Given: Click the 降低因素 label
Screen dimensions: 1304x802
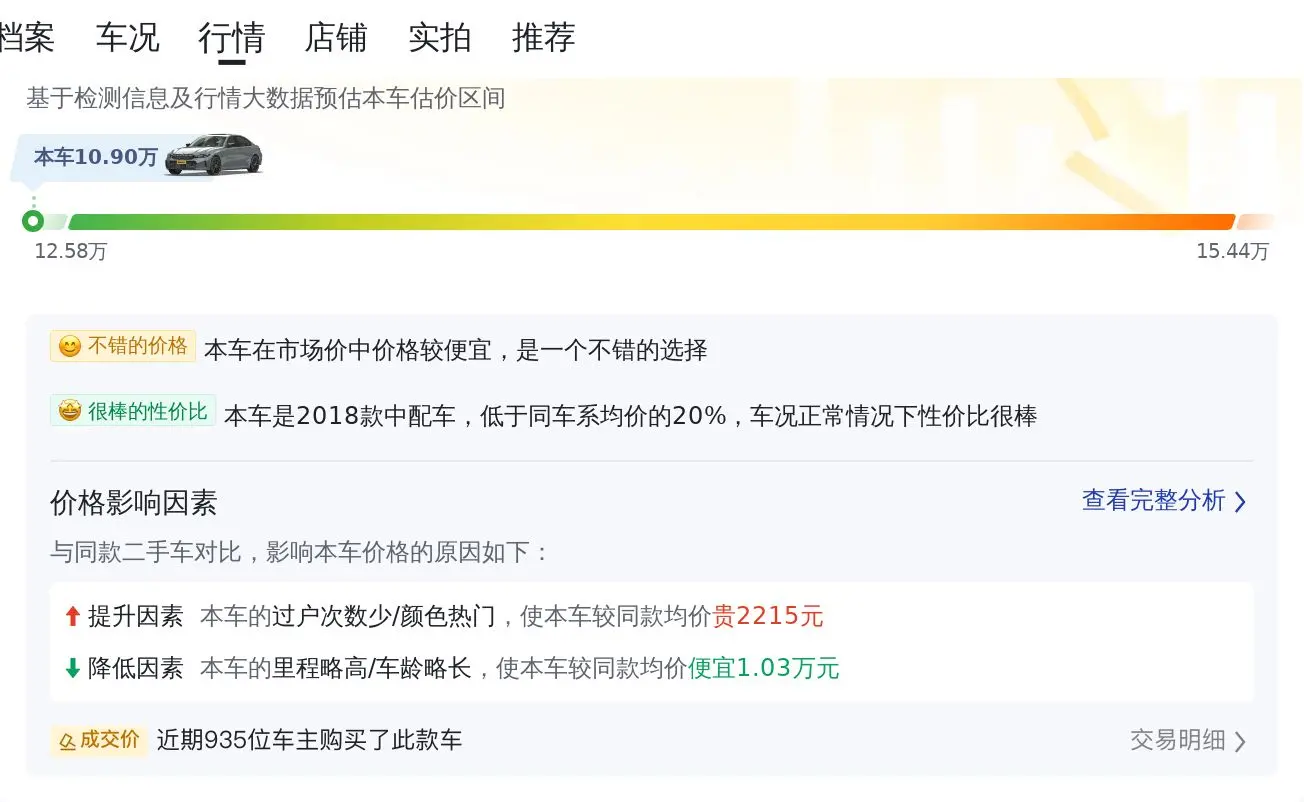Looking at the screenshot, I should (136, 668).
